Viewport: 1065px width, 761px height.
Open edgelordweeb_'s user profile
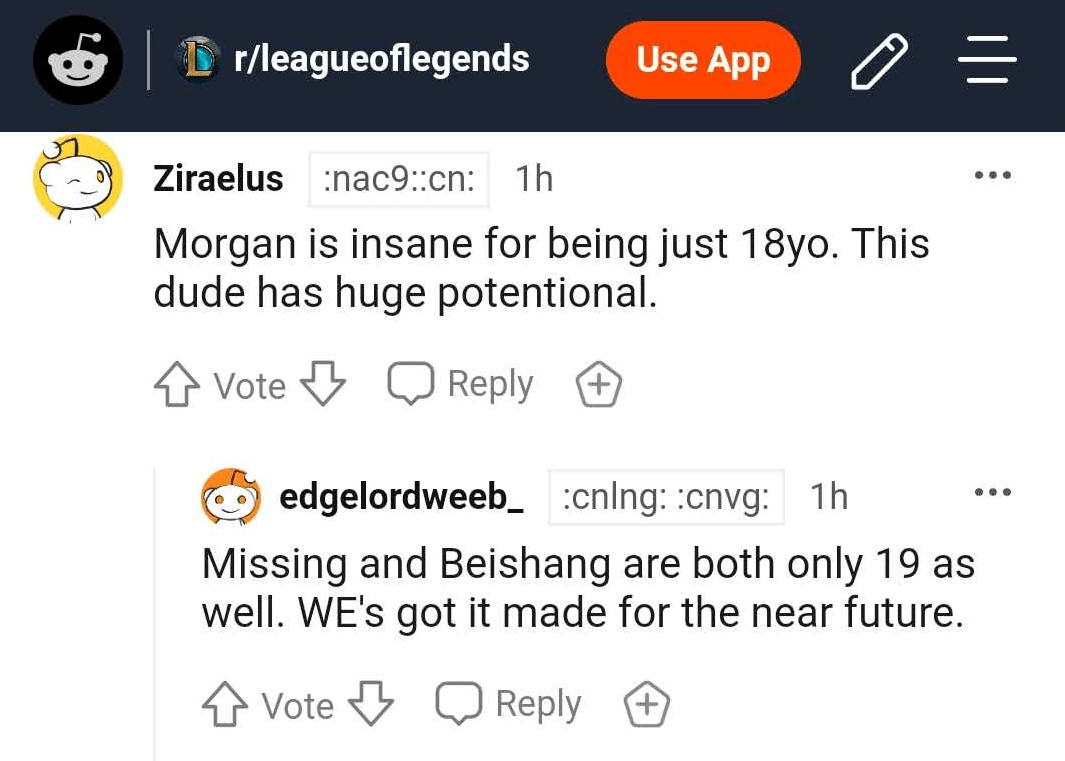pos(401,497)
